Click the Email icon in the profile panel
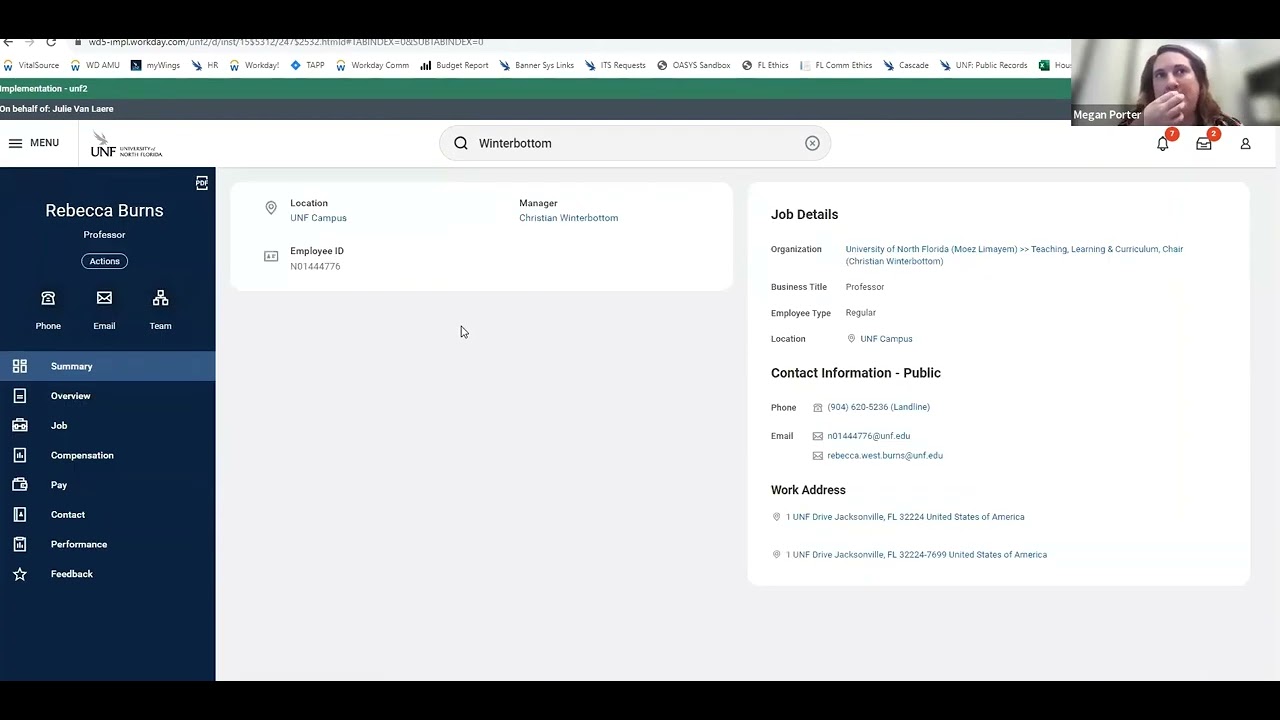 coord(104,298)
